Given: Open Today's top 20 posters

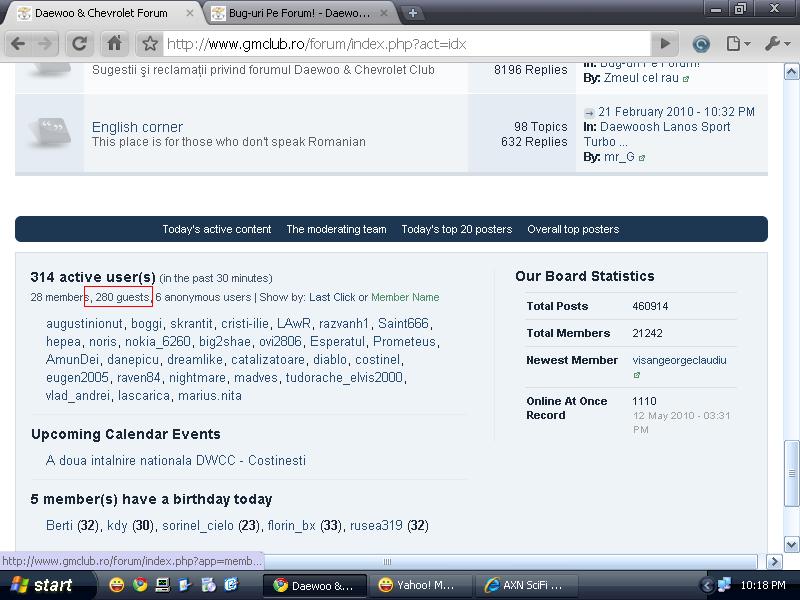Looking at the screenshot, I should (x=457, y=229).
